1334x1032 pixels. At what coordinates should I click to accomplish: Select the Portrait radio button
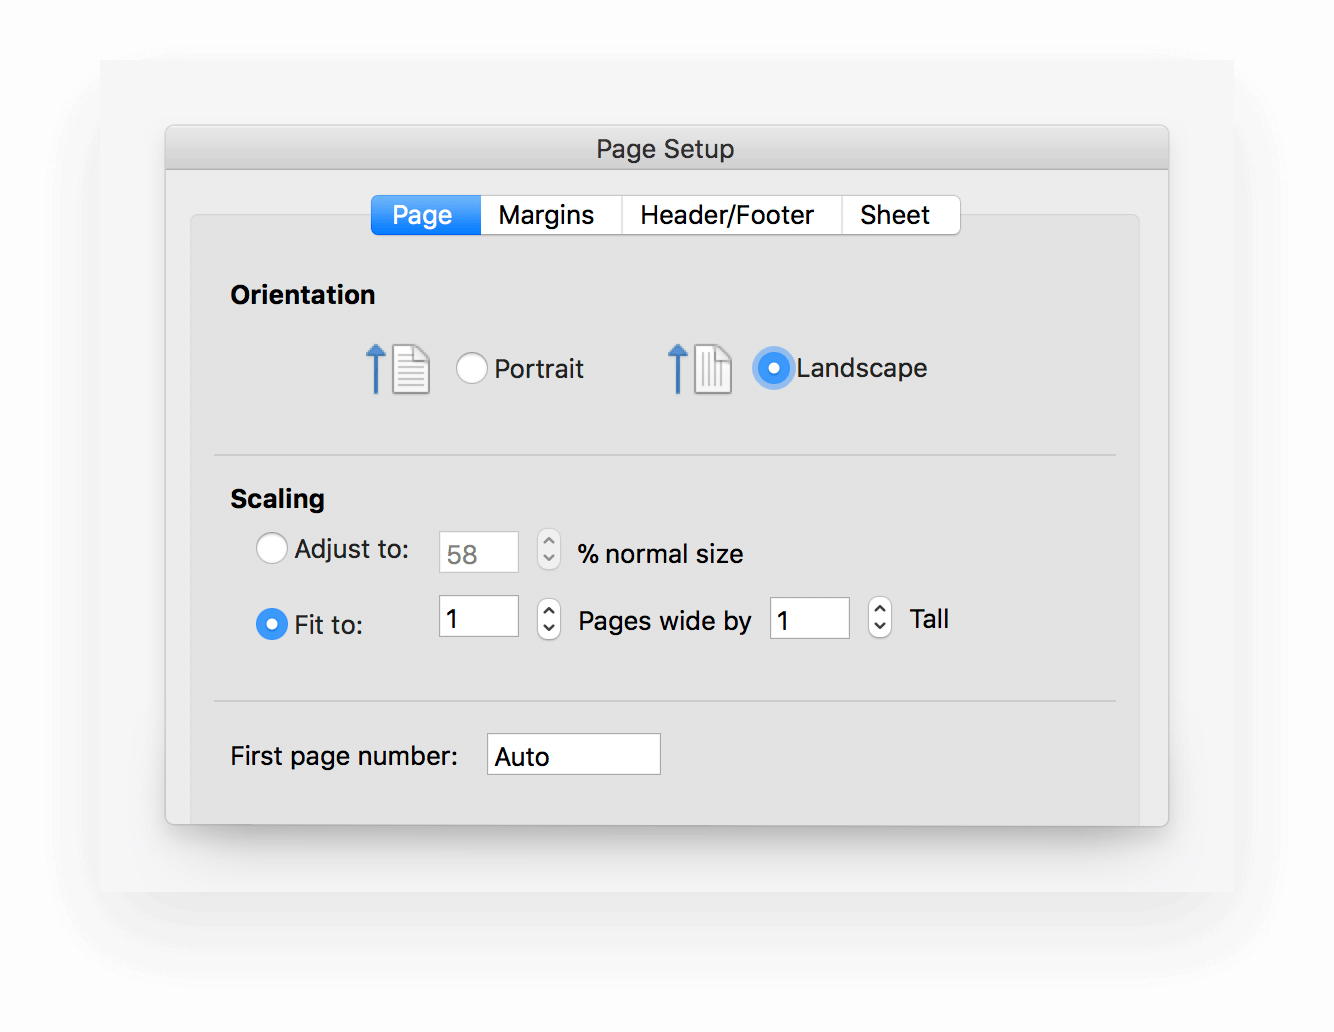[x=471, y=368]
